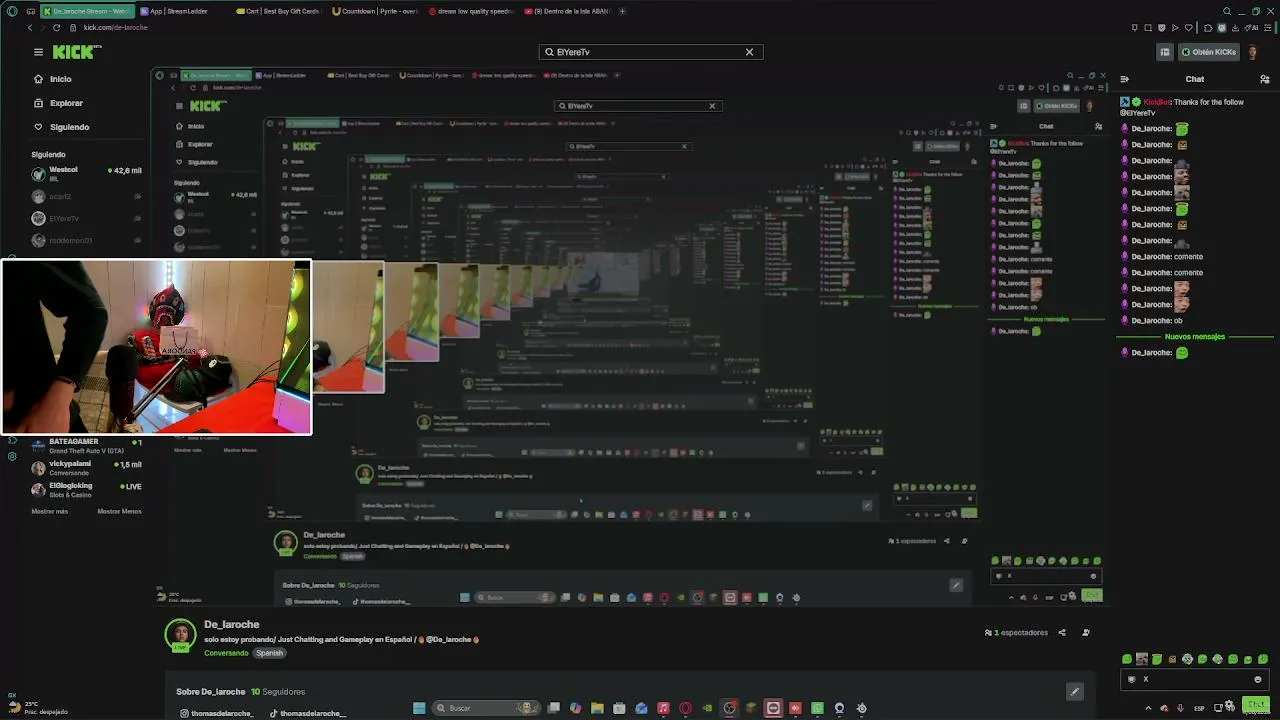Screen dimensions: 1280x720
Task: Open the Windows Start menu
Action: [x=419, y=708]
